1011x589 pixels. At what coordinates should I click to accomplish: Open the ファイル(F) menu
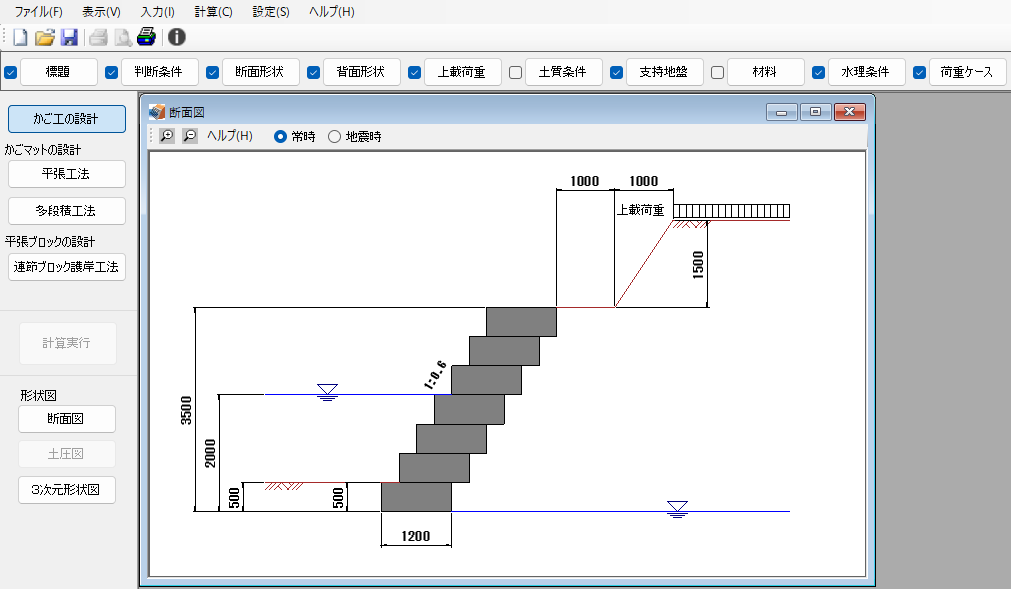pyautogui.click(x=39, y=12)
